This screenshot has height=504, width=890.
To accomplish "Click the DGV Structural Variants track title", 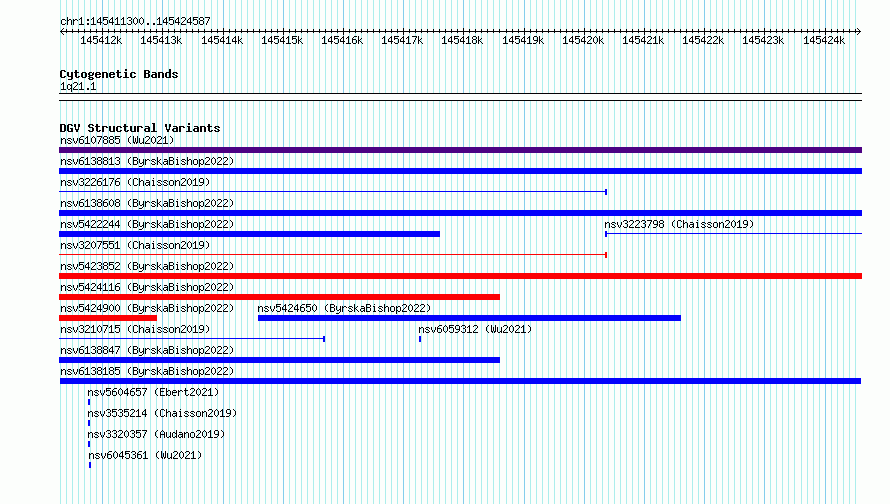I will 140,128.
